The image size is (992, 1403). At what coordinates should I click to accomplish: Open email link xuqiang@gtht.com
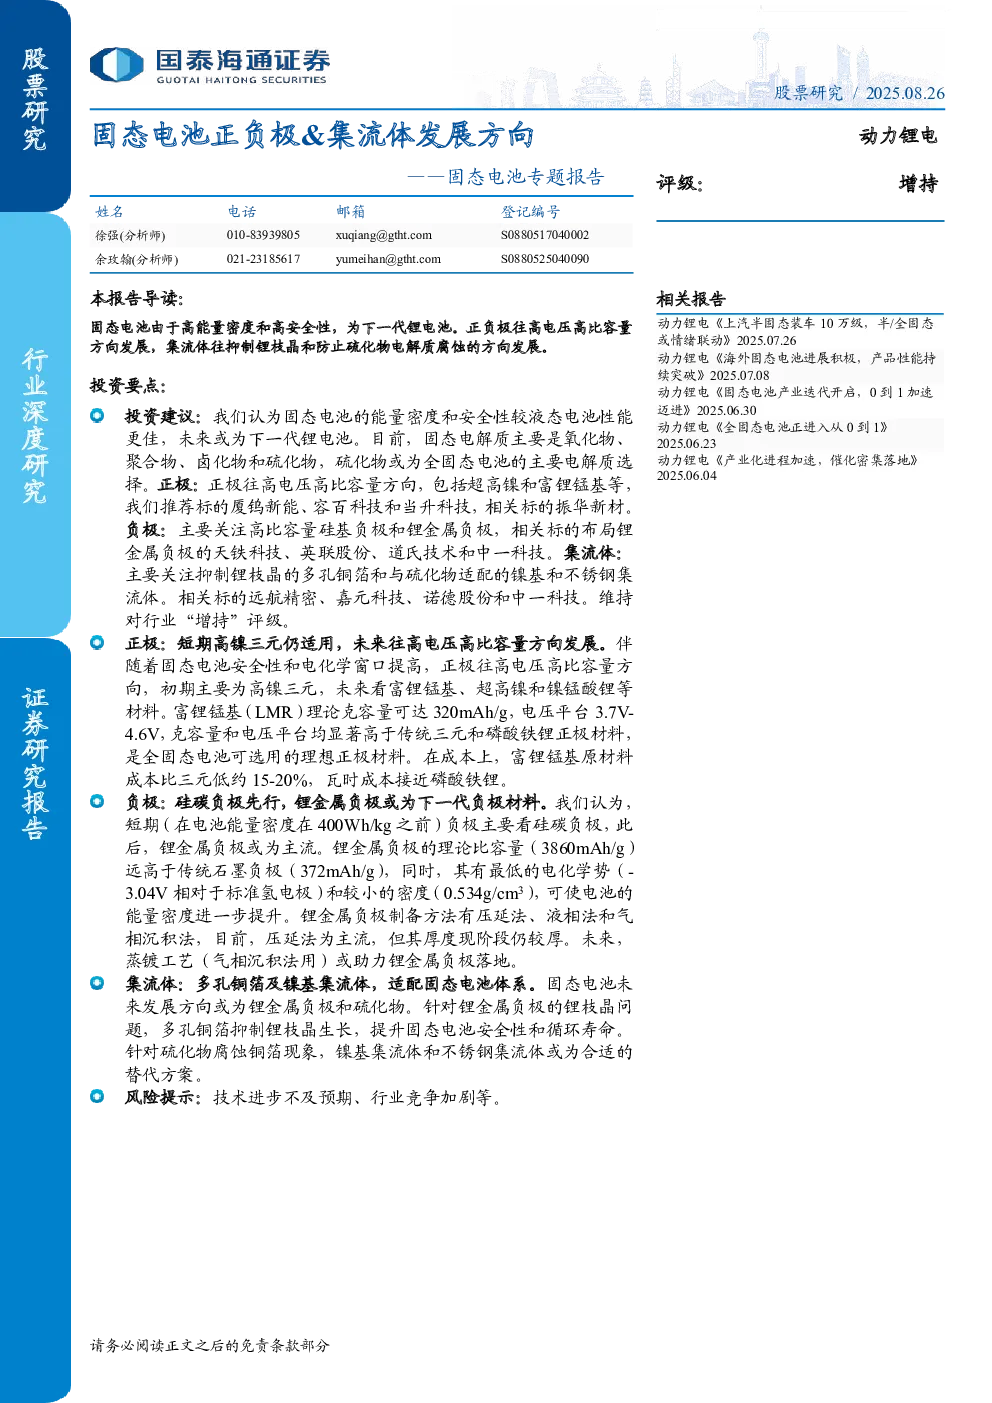coord(384,235)
